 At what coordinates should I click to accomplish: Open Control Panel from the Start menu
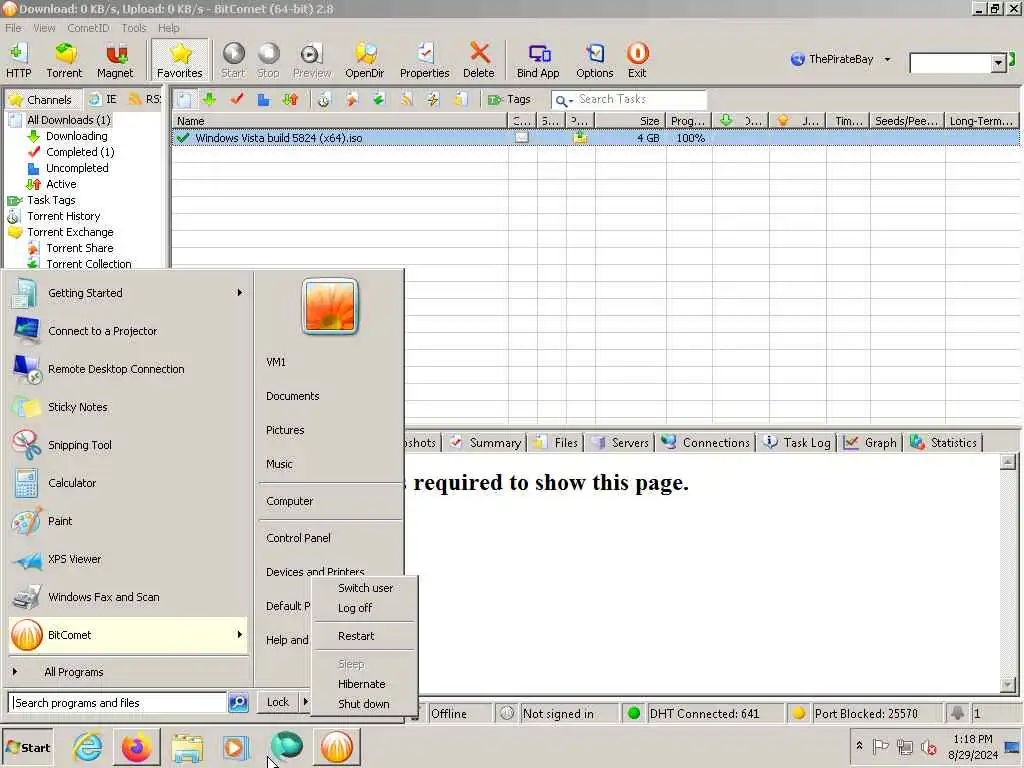[298, 538]
